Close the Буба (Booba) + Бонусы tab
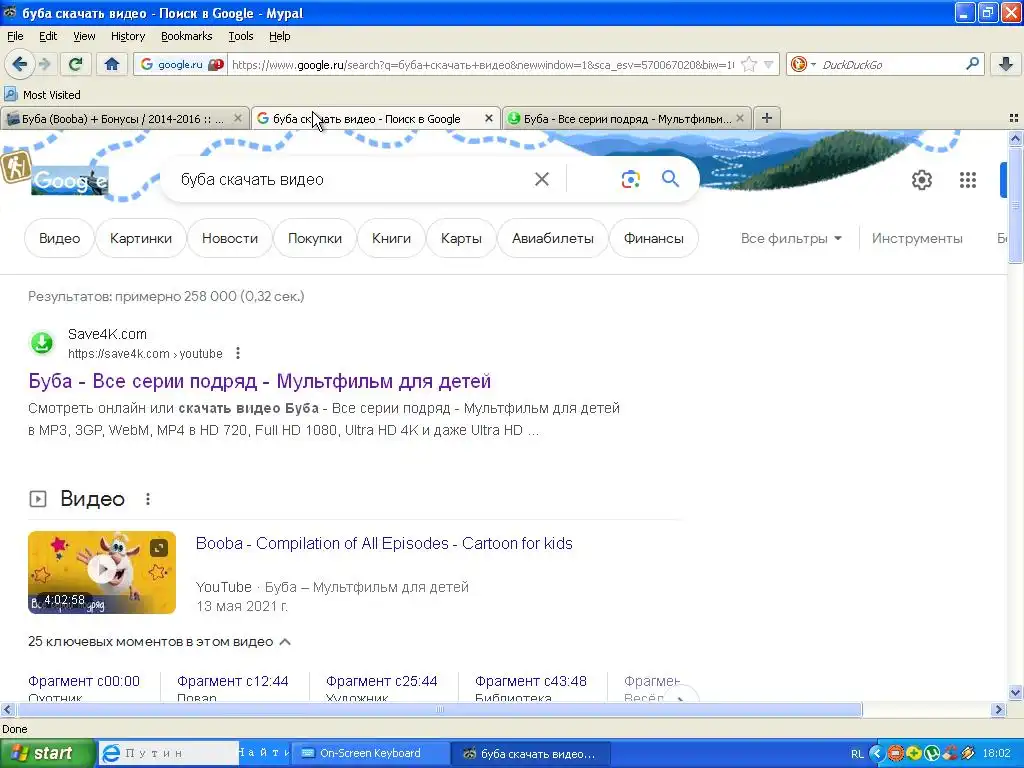1024x768 pixels. pyautogui.click(x=238, y=118)
